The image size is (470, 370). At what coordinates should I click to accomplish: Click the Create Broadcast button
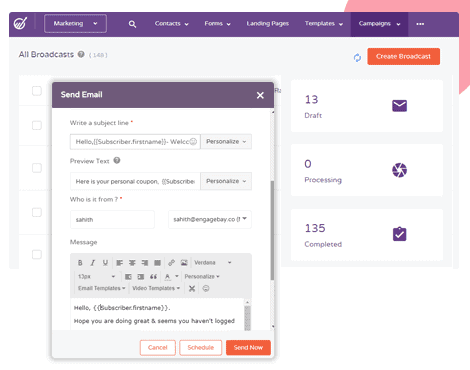tap(403, 56)
